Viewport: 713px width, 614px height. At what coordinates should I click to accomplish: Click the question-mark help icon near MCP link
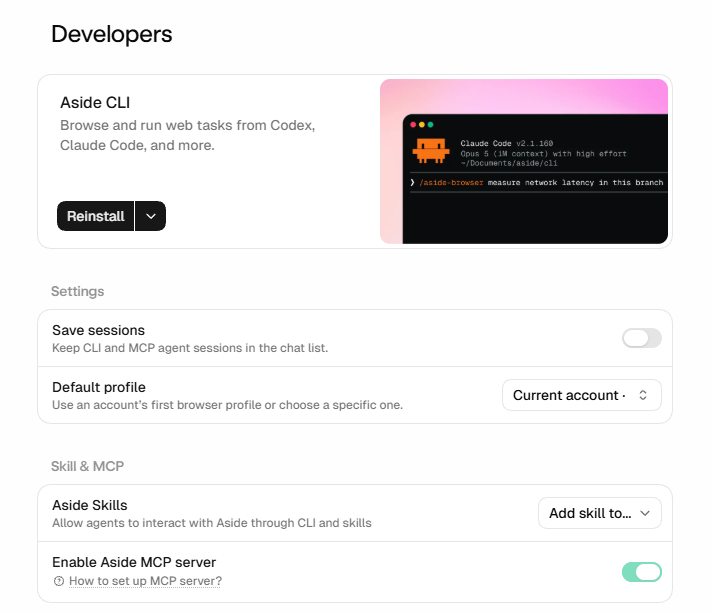click(x=59, y=581)
